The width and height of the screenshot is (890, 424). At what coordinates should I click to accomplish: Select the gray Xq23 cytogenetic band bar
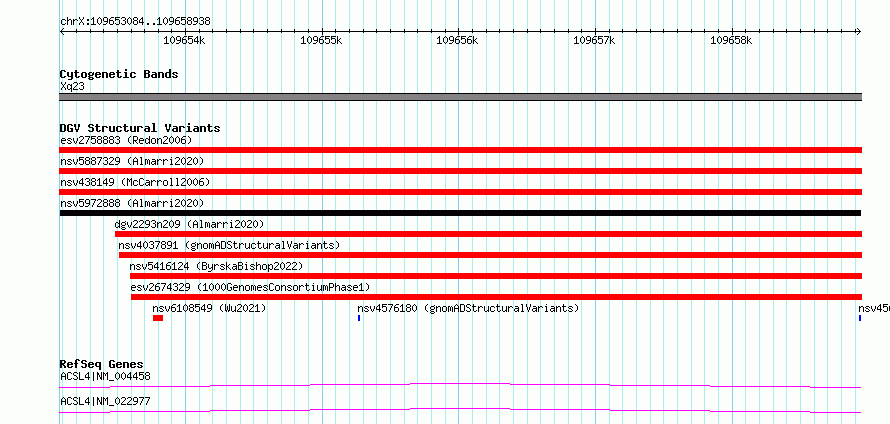pyautogui.click(x=461, y=97)
